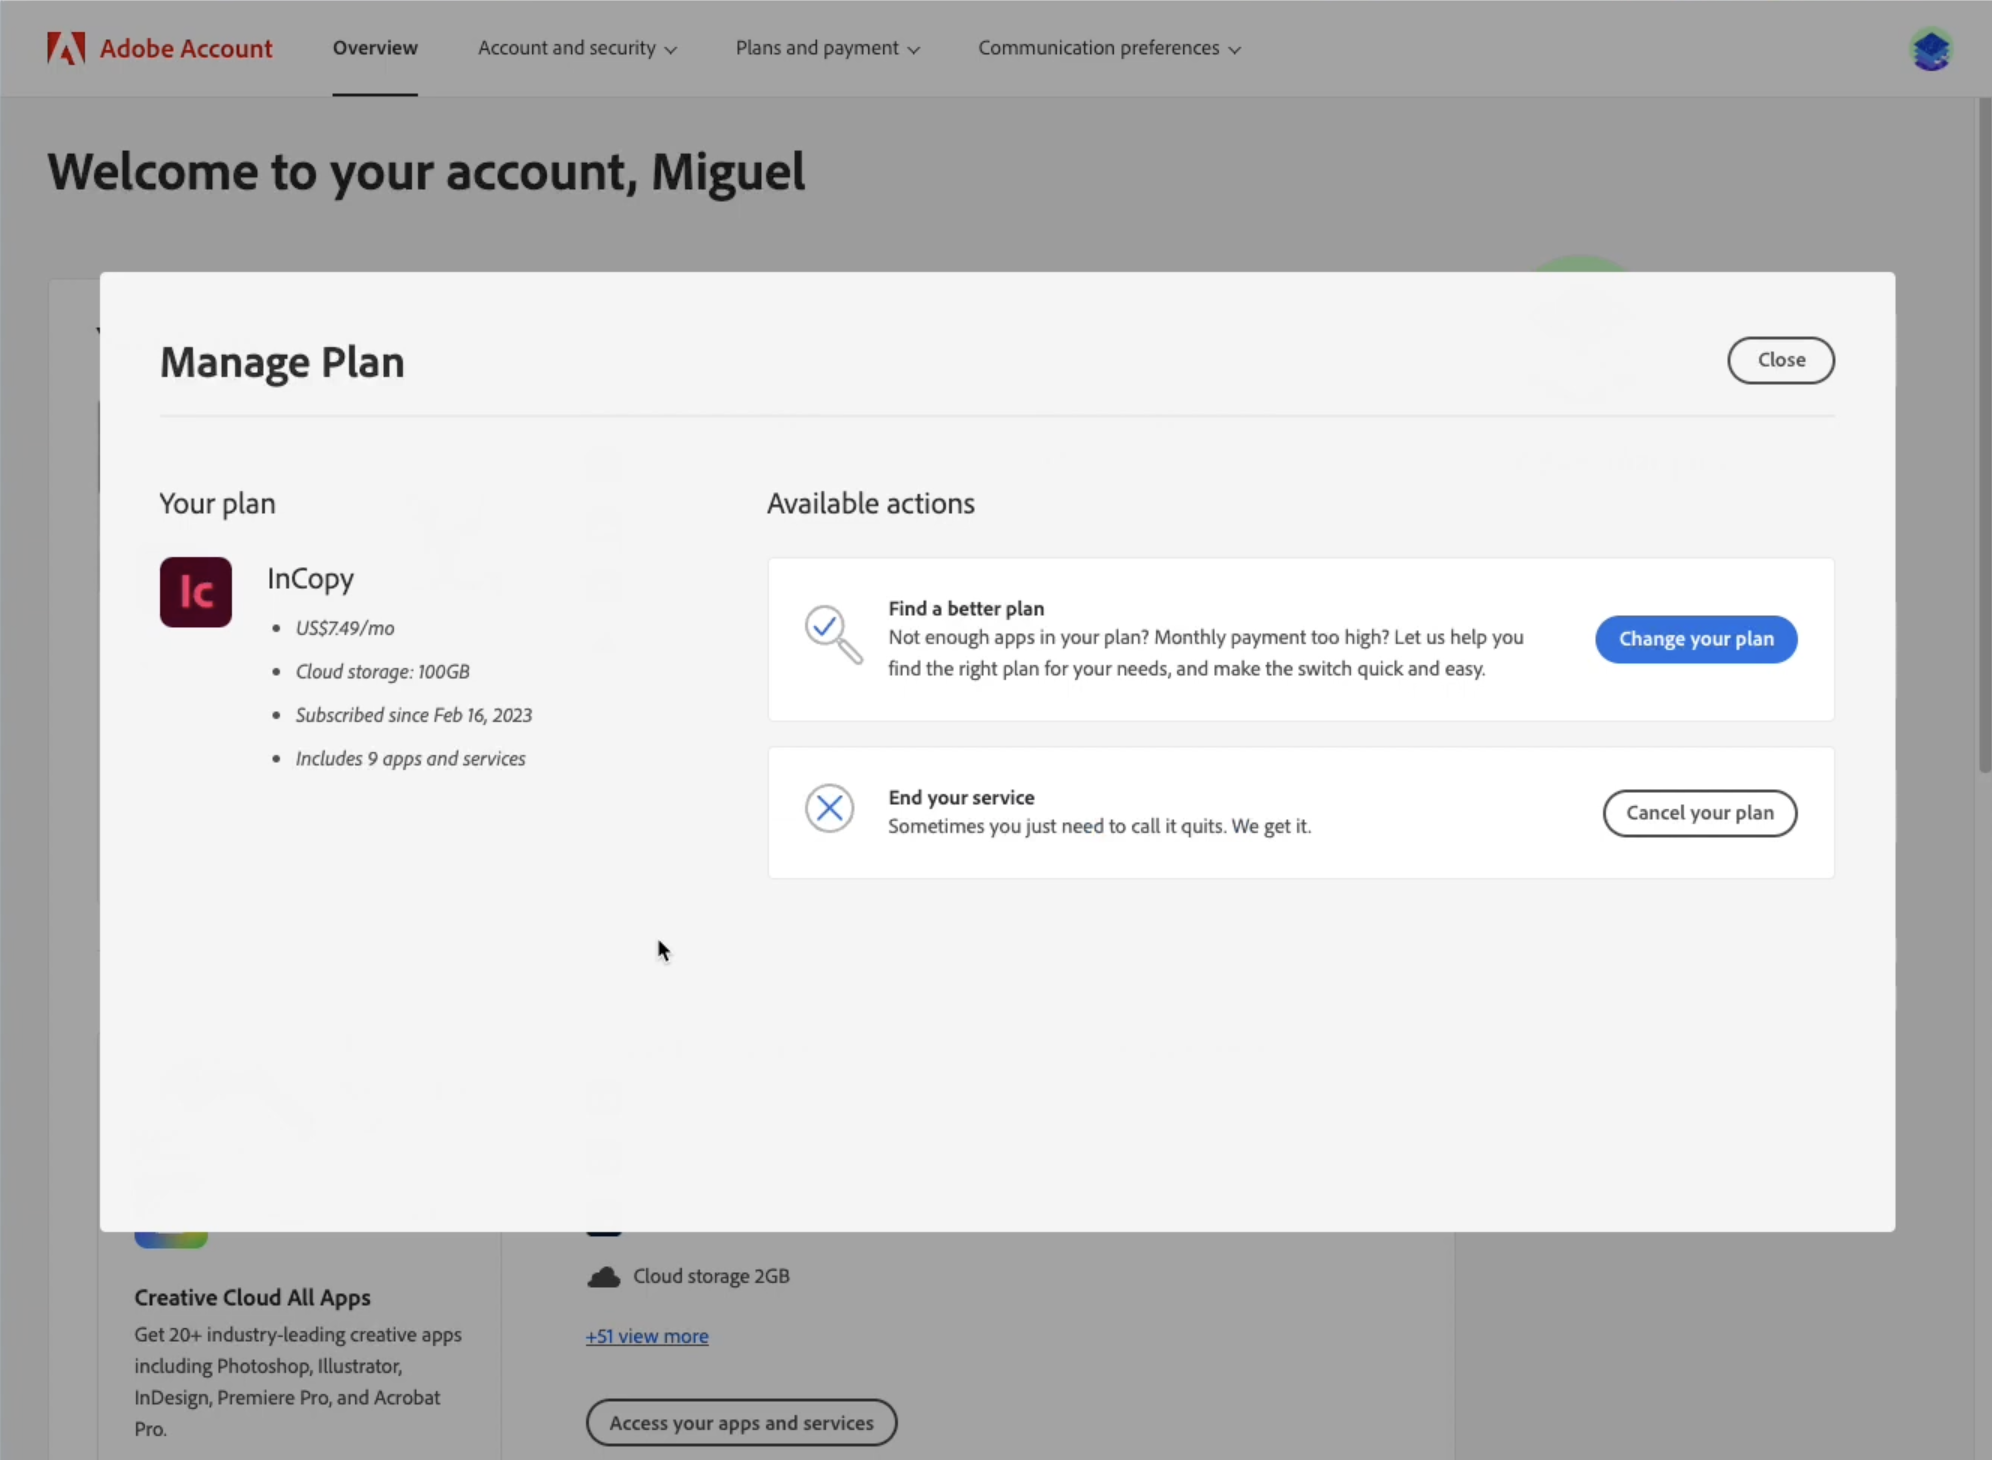Click the Available actions heading

click(871, 503)
